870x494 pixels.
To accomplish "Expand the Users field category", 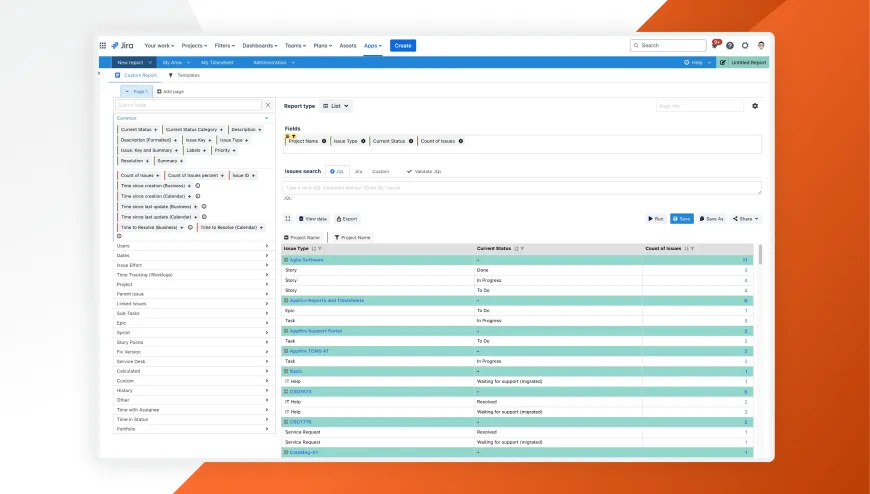I will click(193, 246).
